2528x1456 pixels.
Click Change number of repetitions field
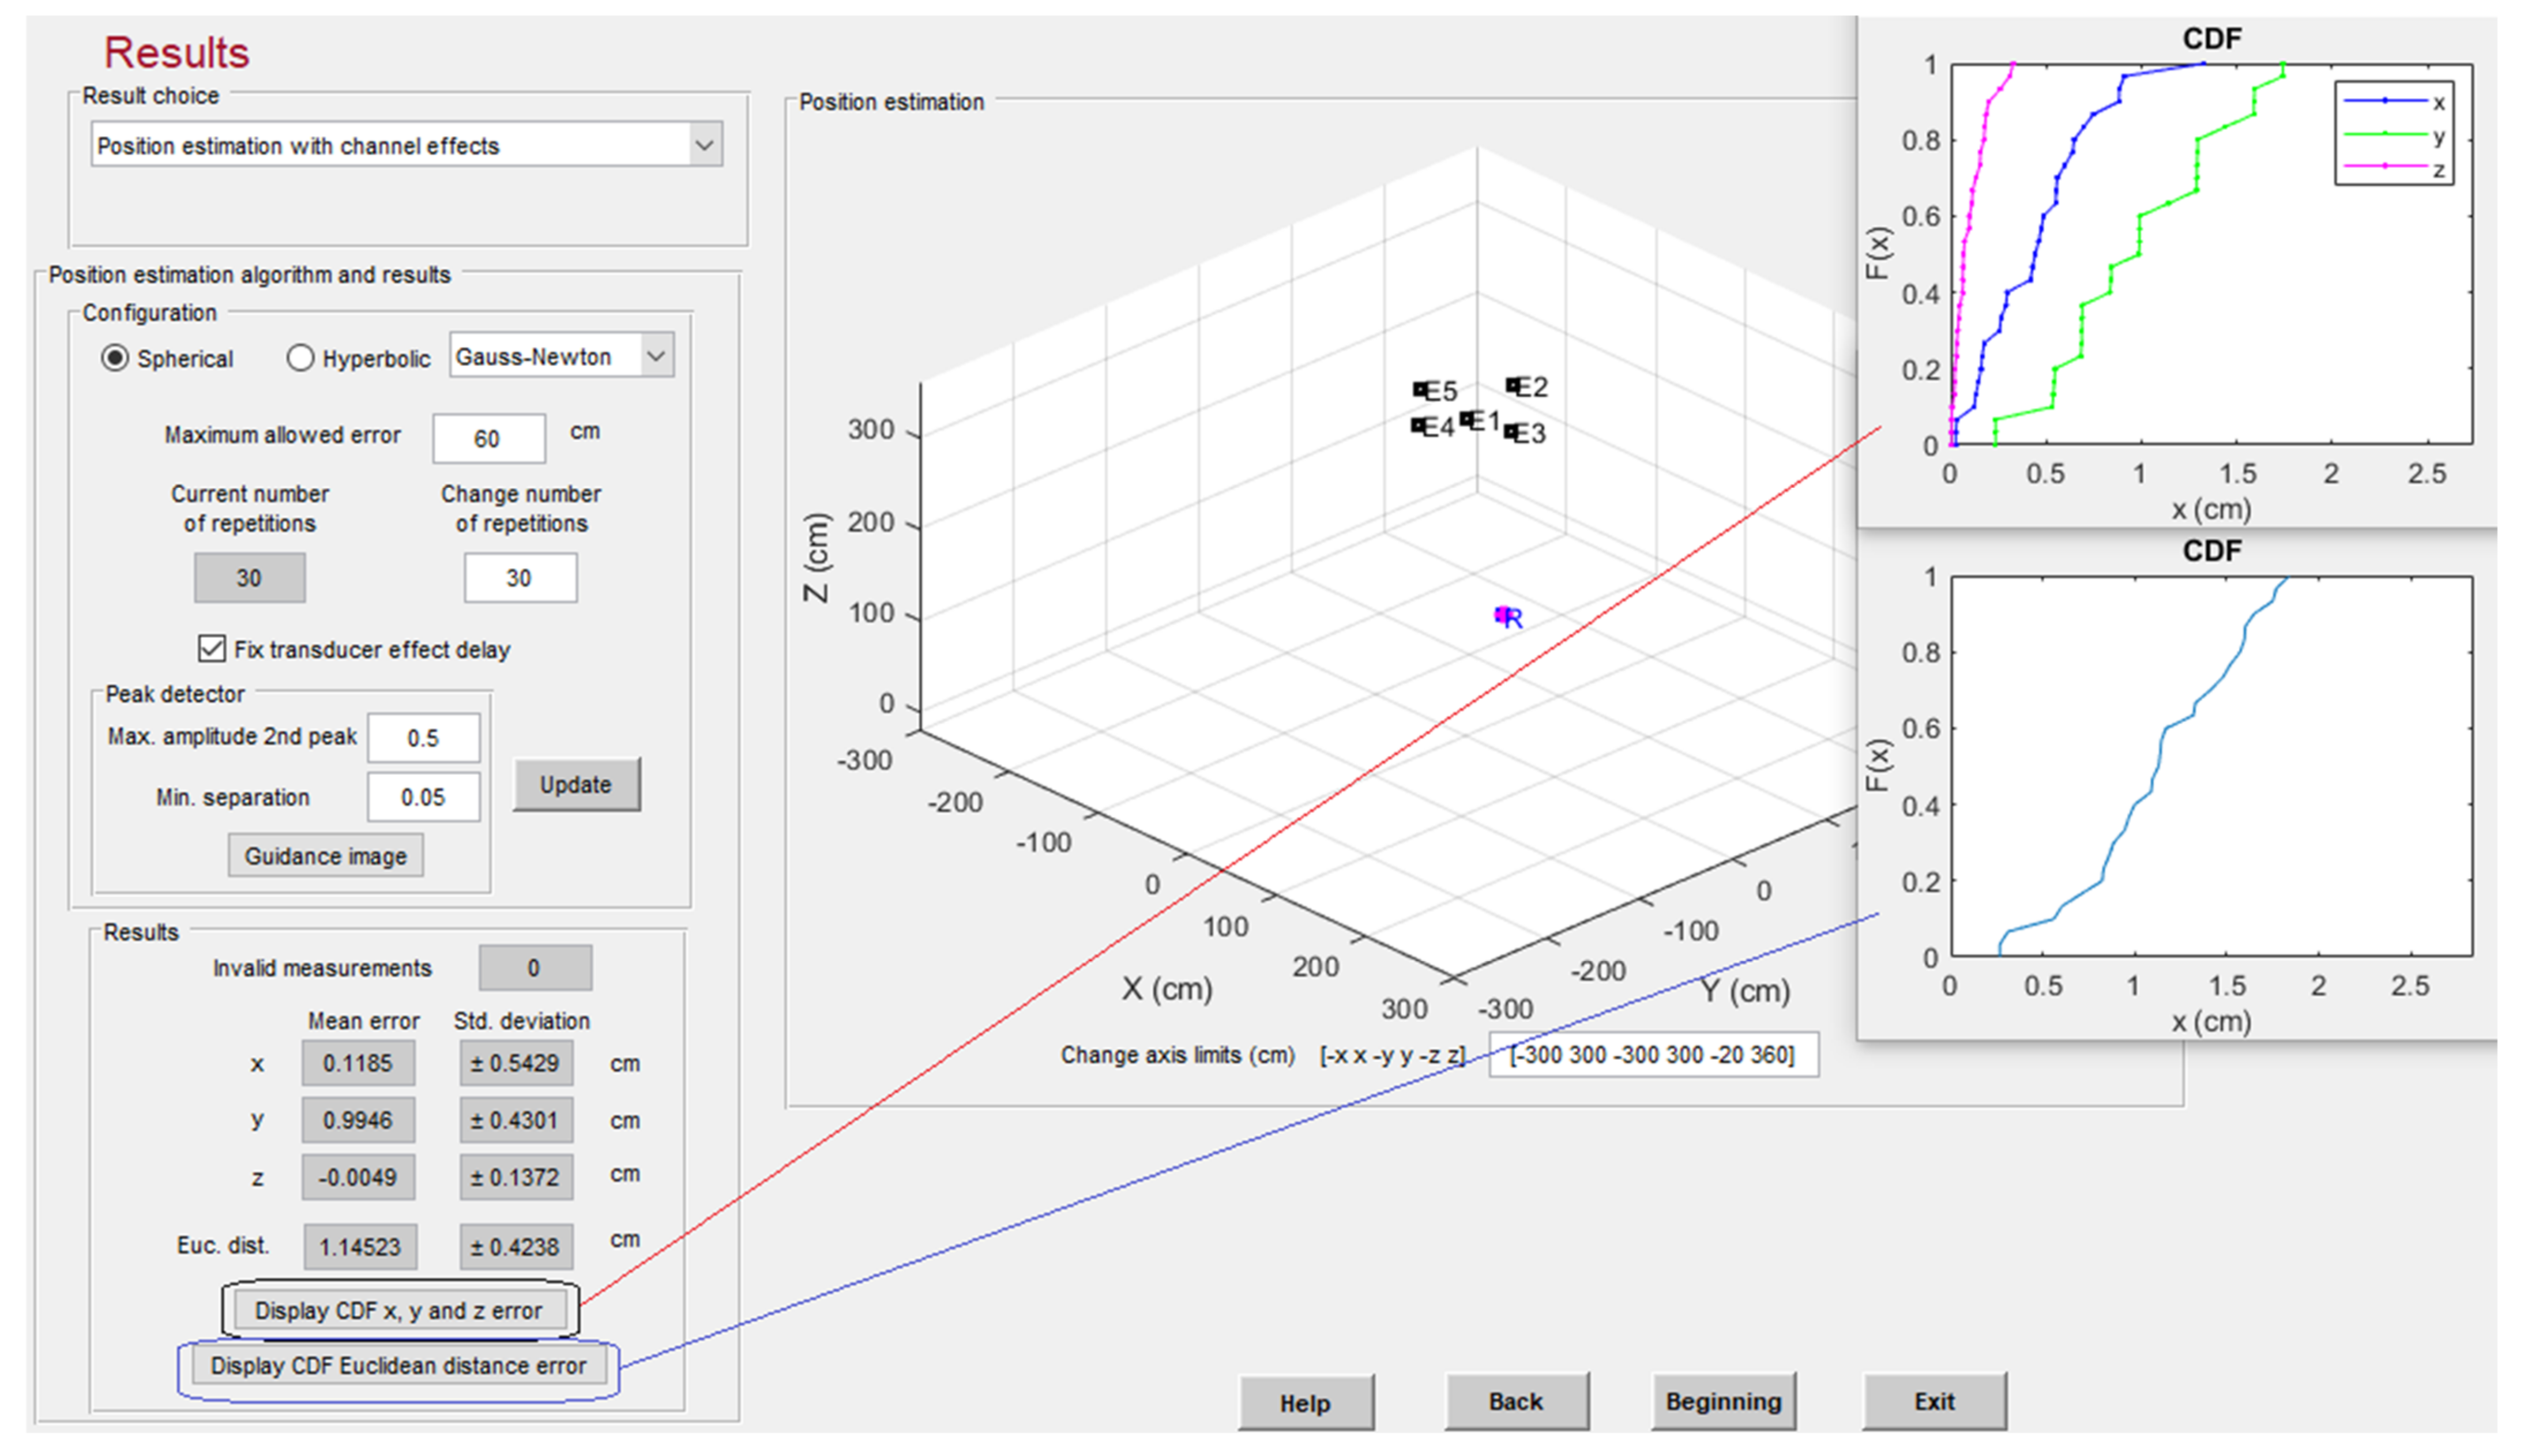coord(519,578)
